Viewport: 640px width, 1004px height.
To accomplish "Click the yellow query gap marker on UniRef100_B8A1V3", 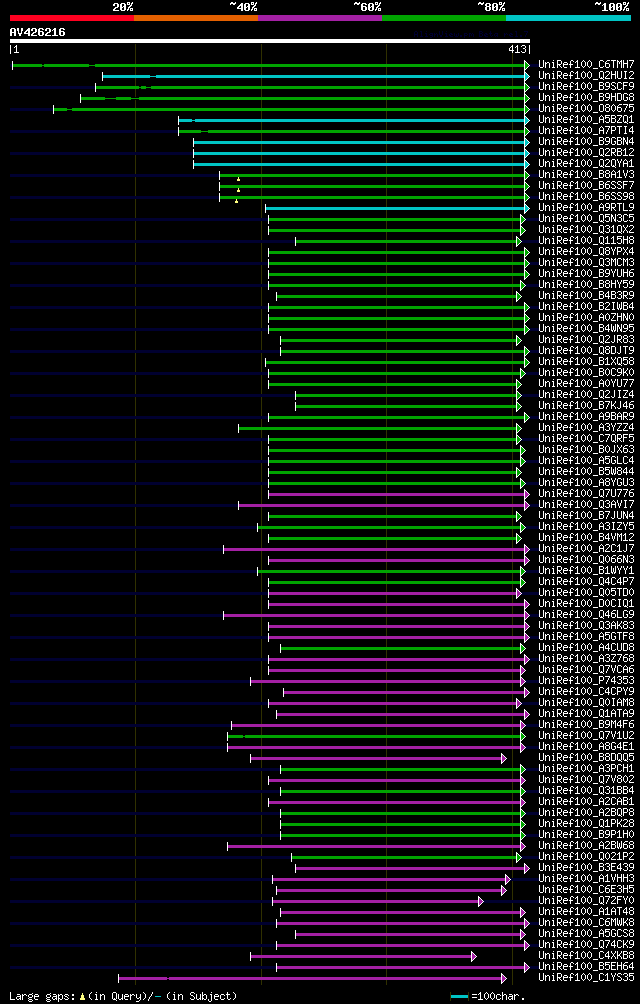I will pyautogui.click(x=238, y=179).
